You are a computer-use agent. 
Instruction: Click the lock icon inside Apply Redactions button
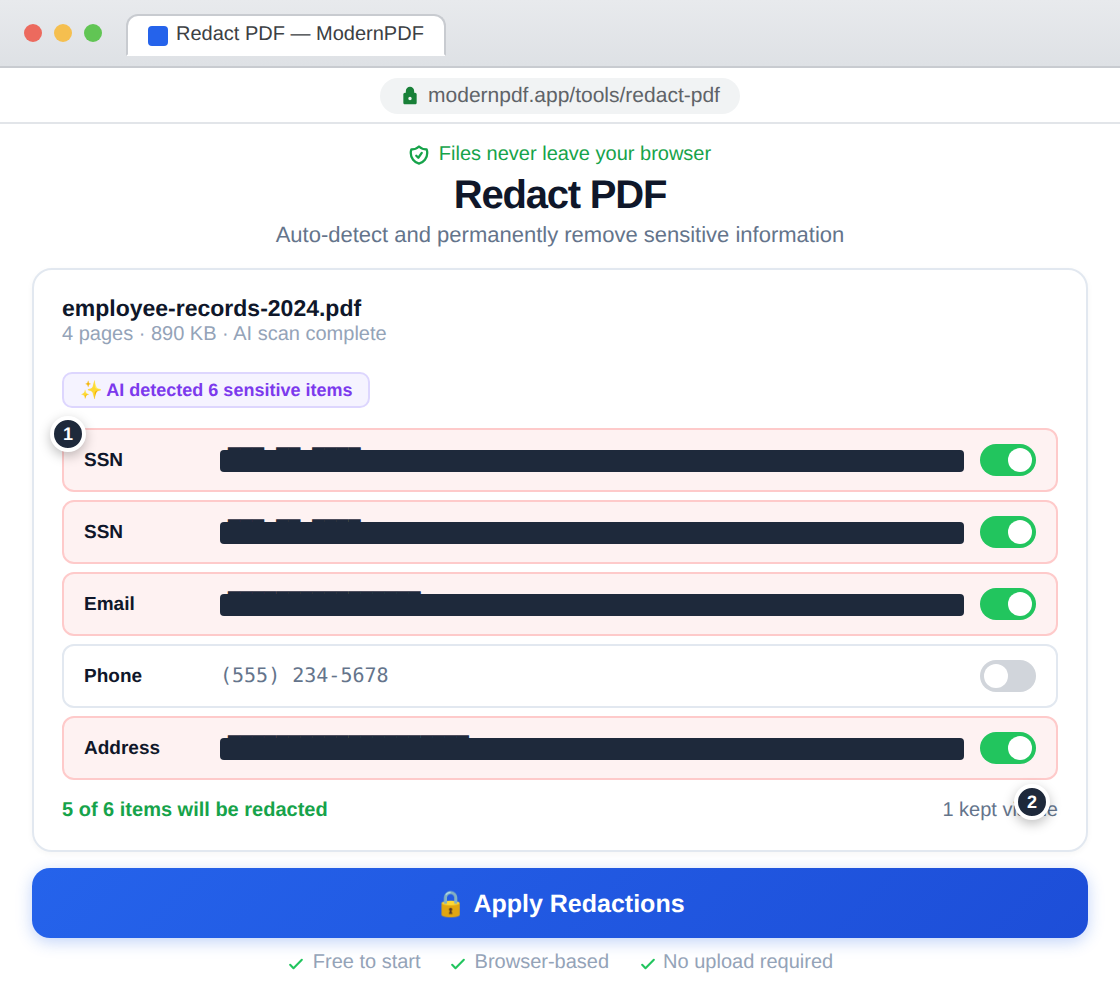pyautogui.click(x=449, y=903)
